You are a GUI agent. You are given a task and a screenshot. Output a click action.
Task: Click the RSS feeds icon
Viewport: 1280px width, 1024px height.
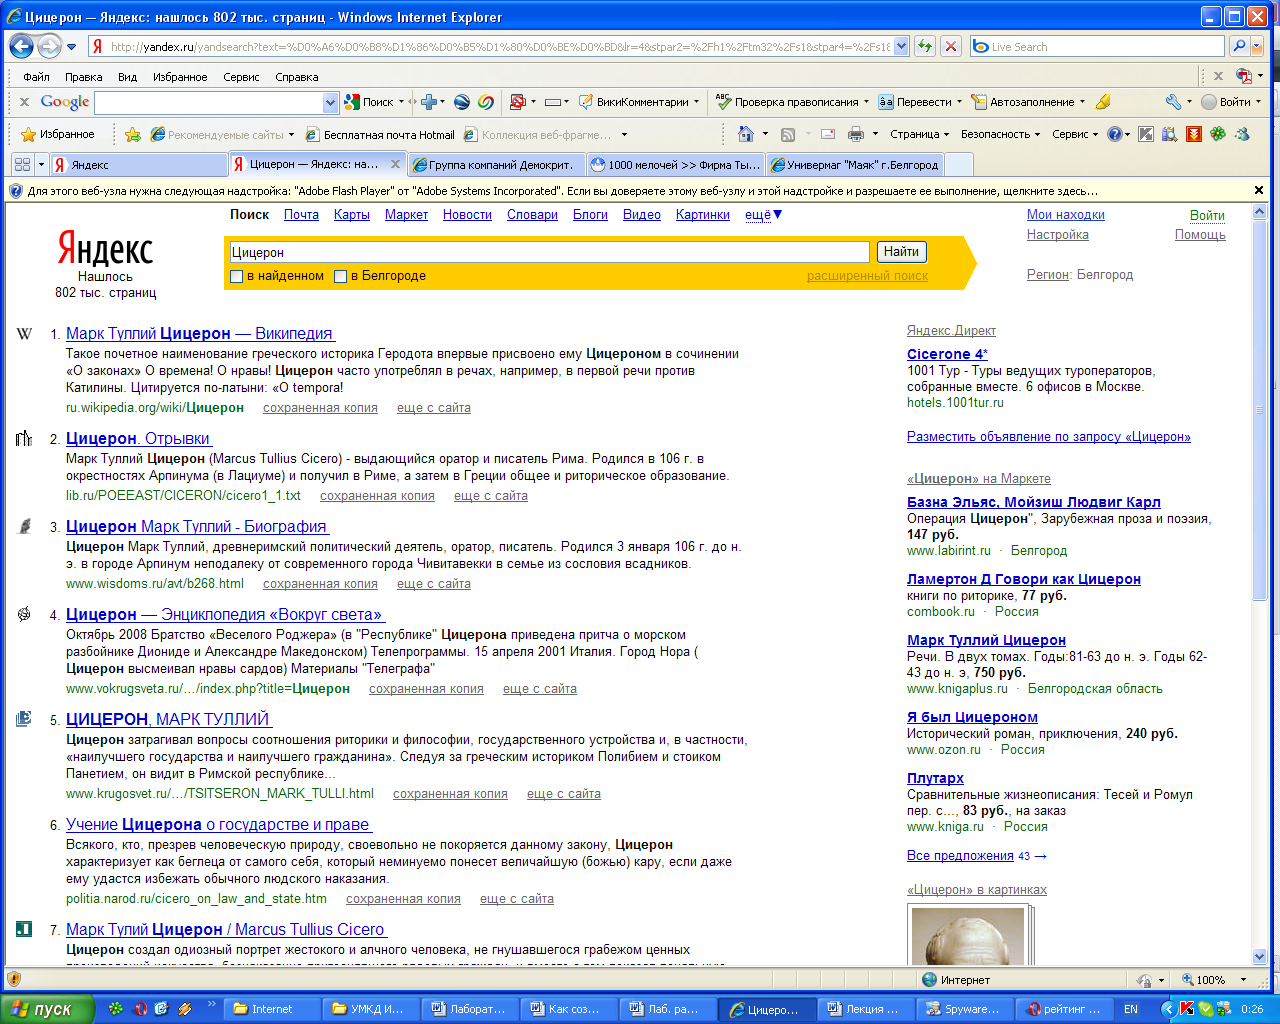(x=788, y=134)
